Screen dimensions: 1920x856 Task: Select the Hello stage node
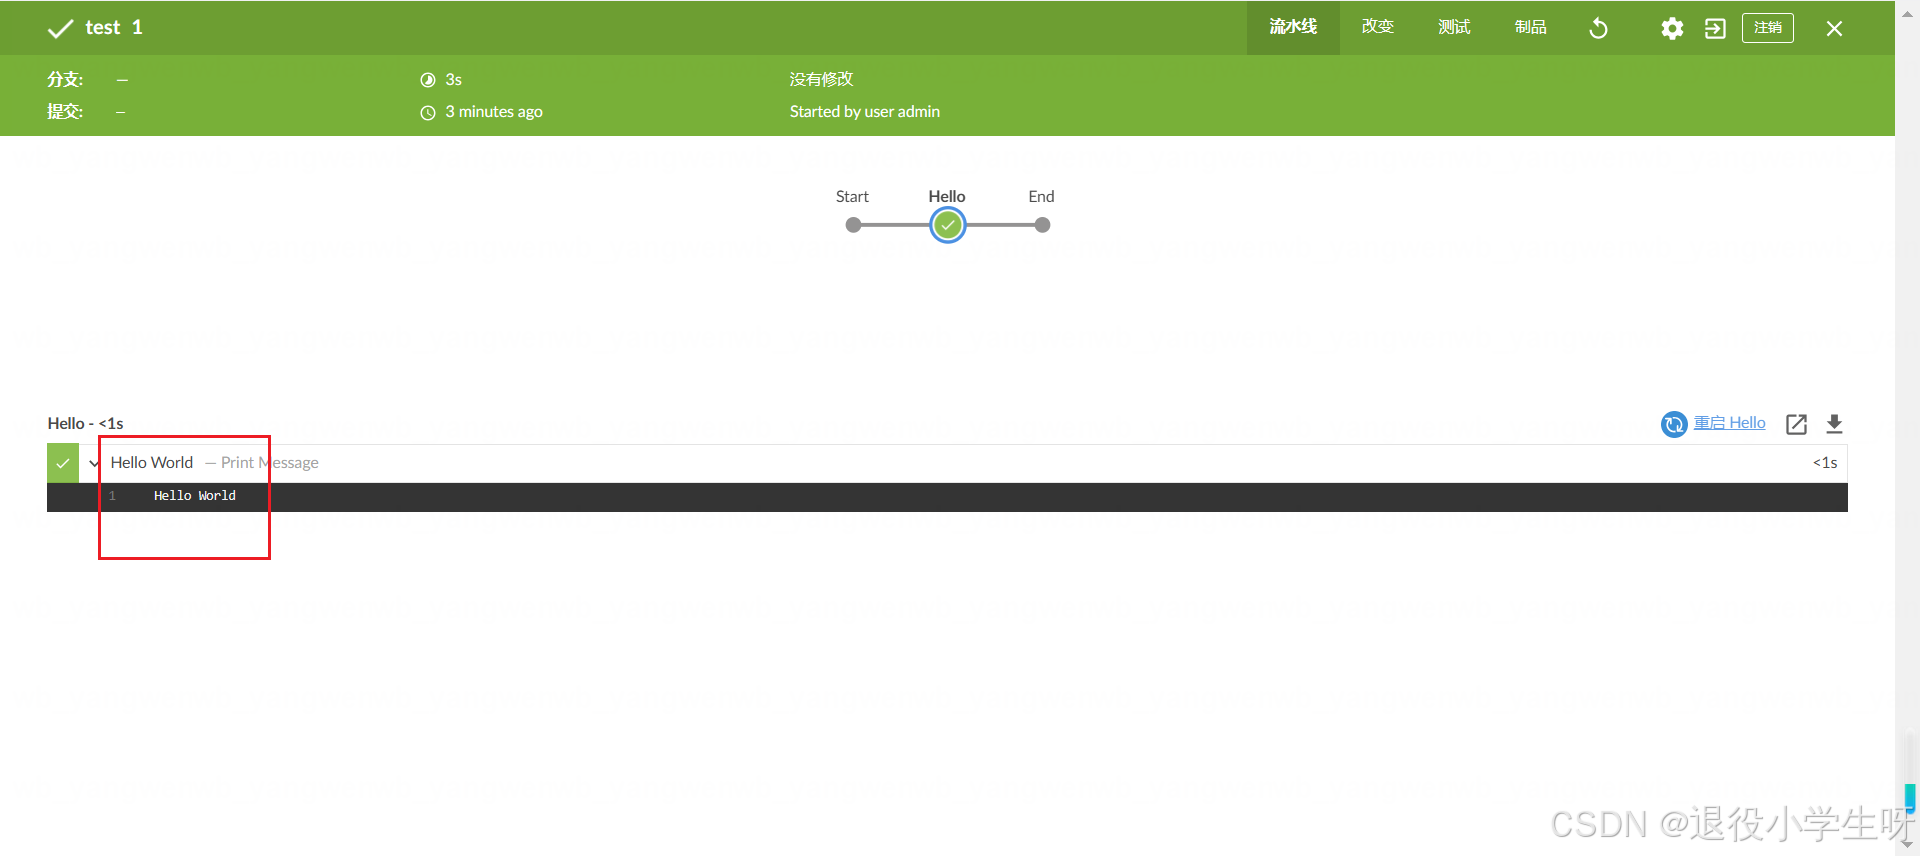tap(947, 225)
